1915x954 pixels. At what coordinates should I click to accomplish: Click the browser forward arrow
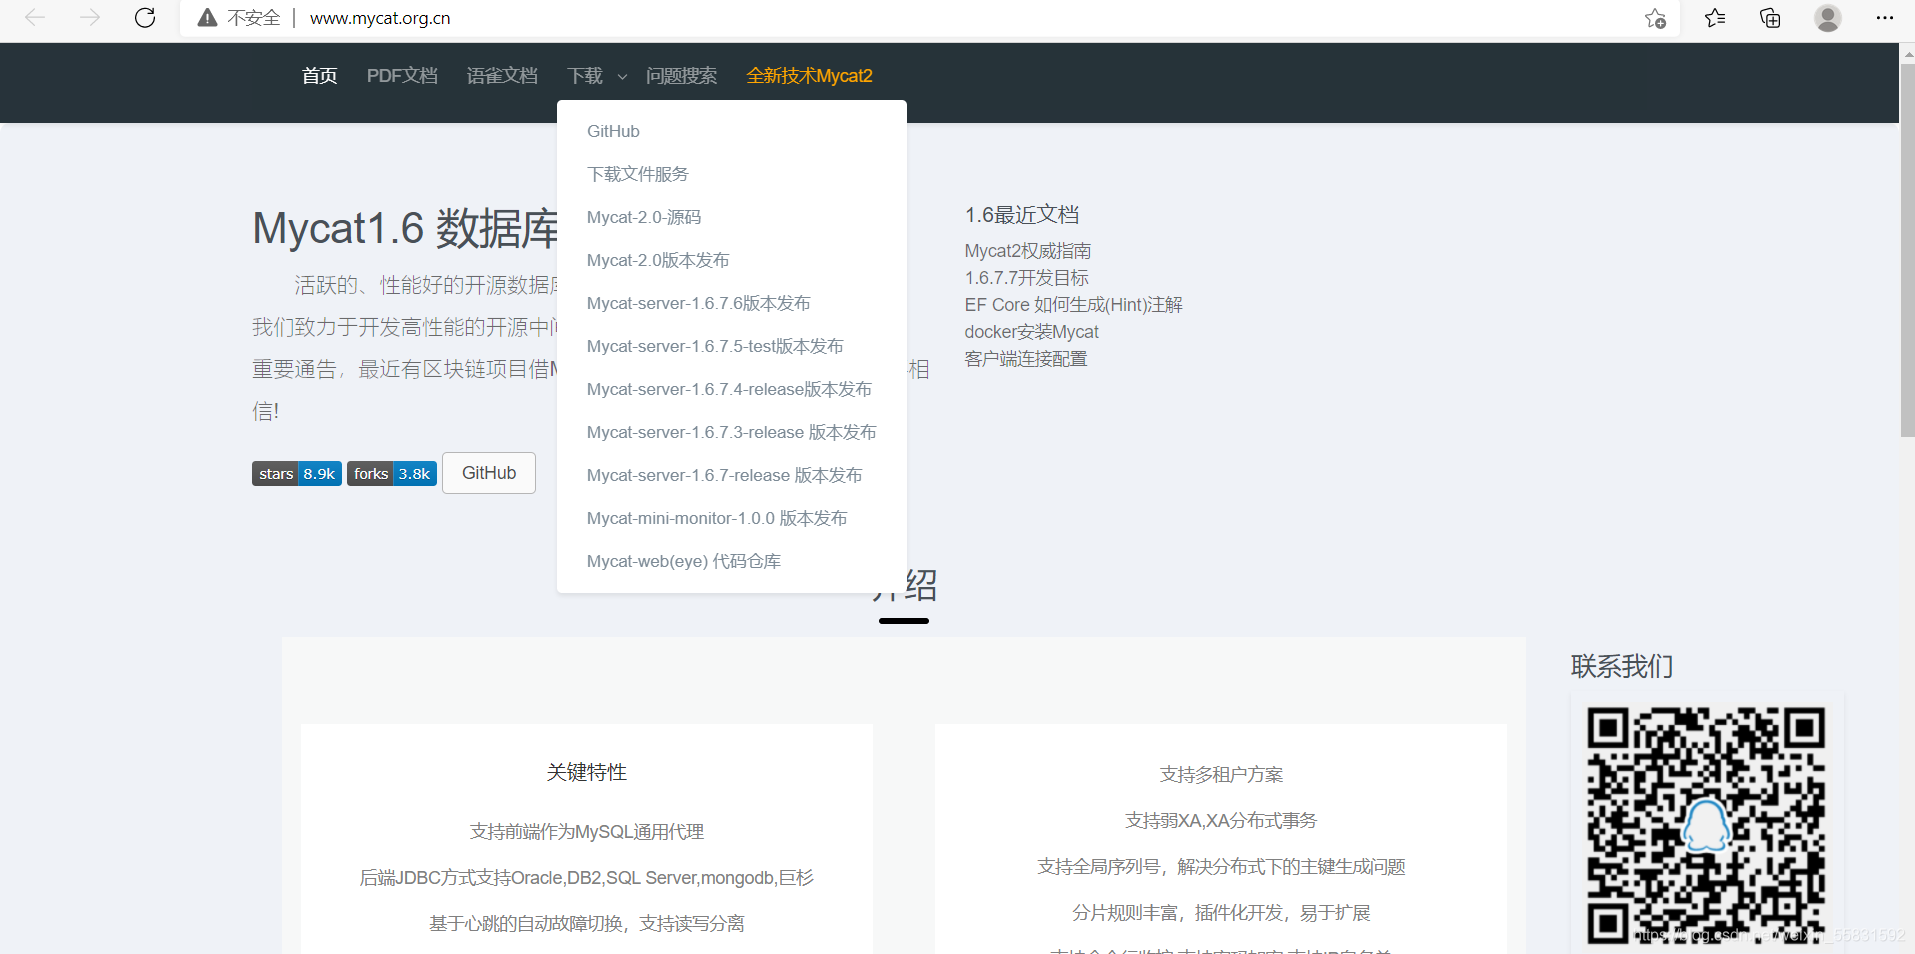coord(90,18)
